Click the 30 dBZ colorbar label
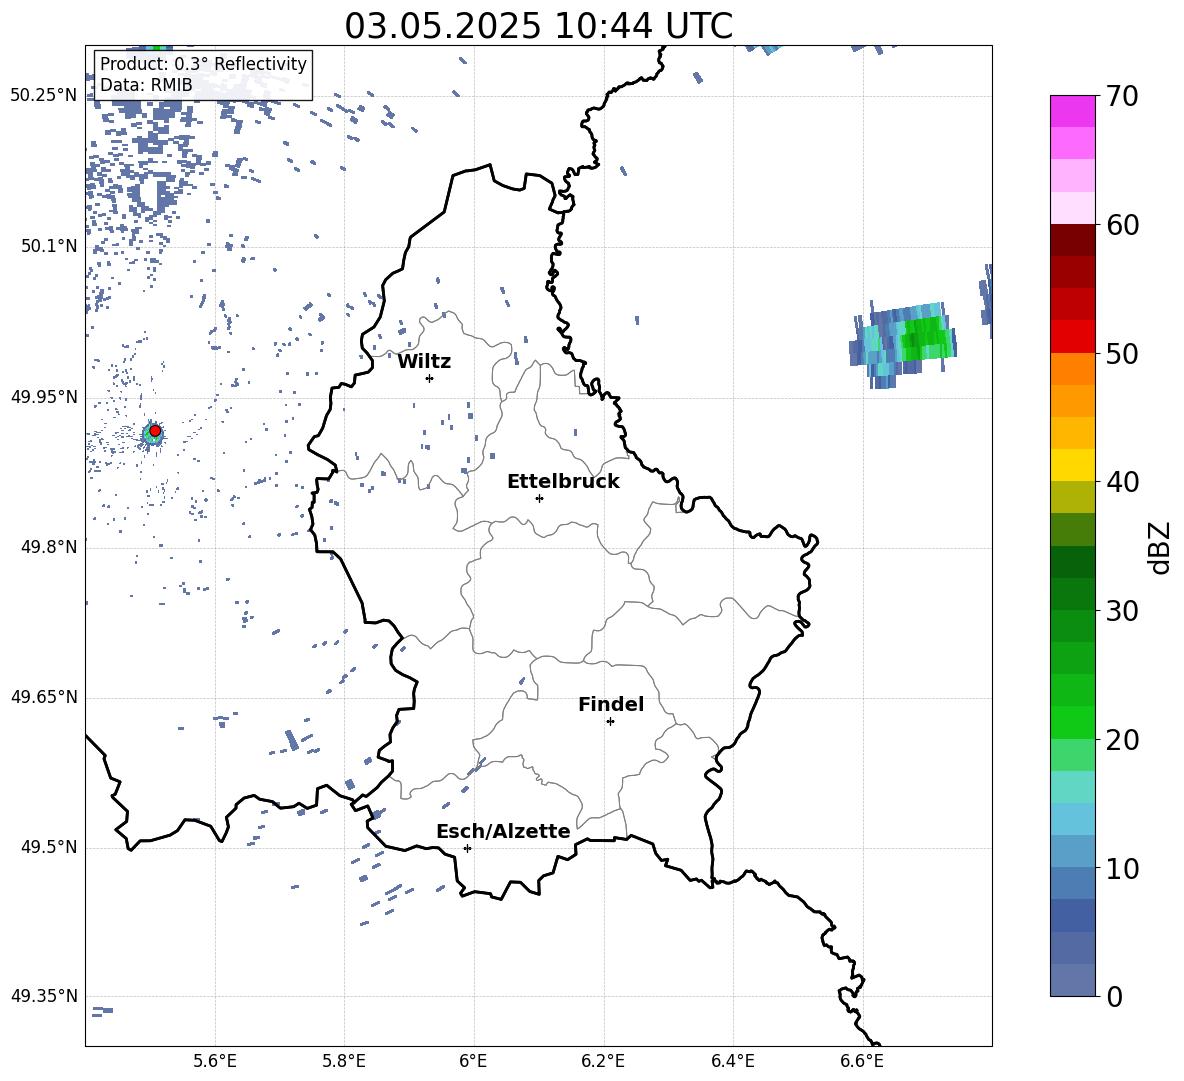 tap(1122, 611)
